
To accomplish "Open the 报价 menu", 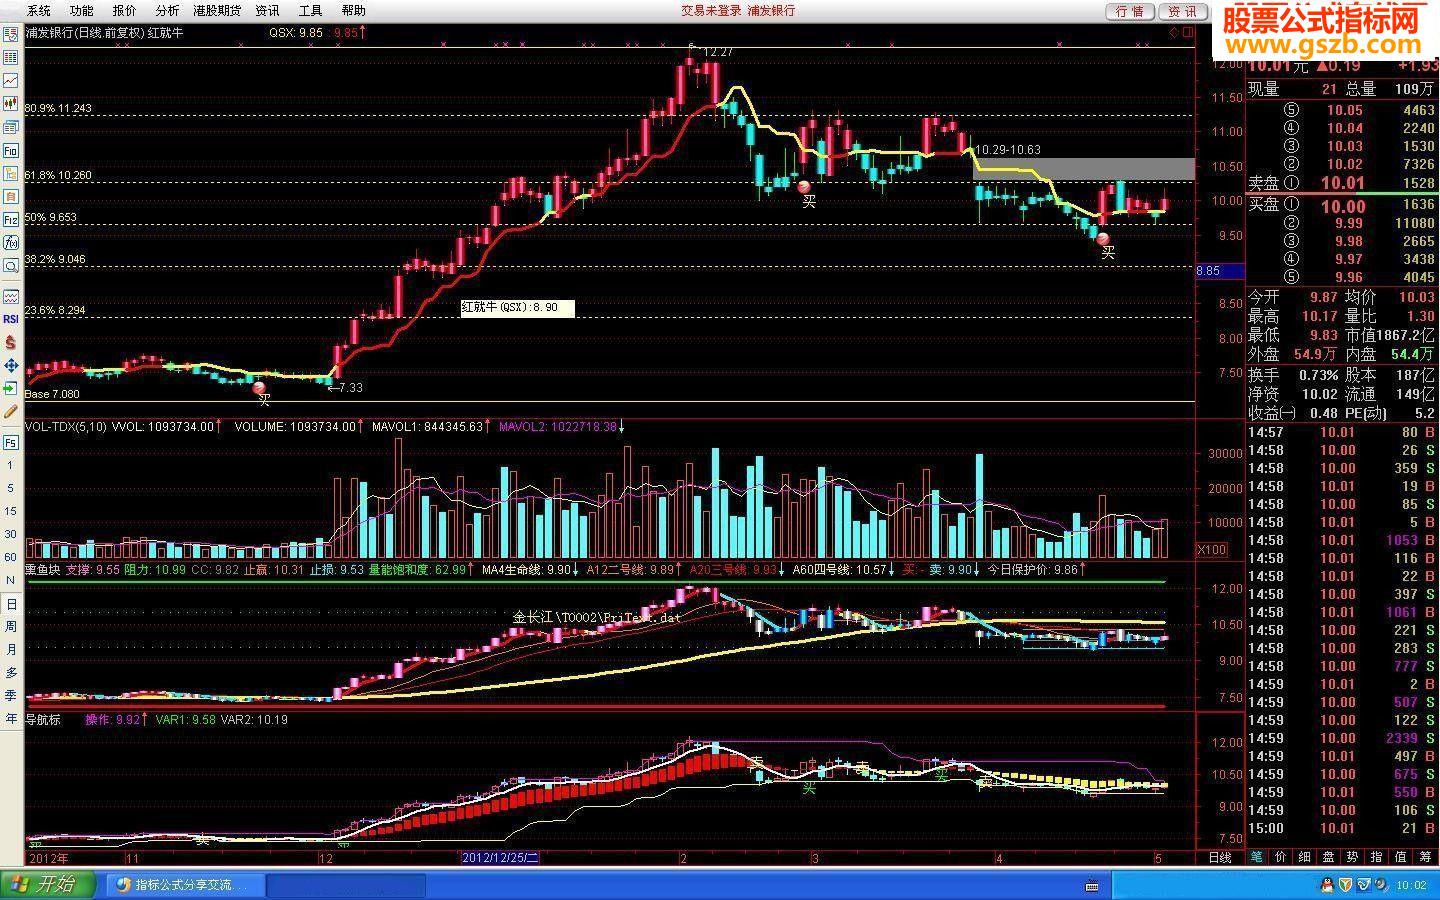I will (x=124, y=10).
